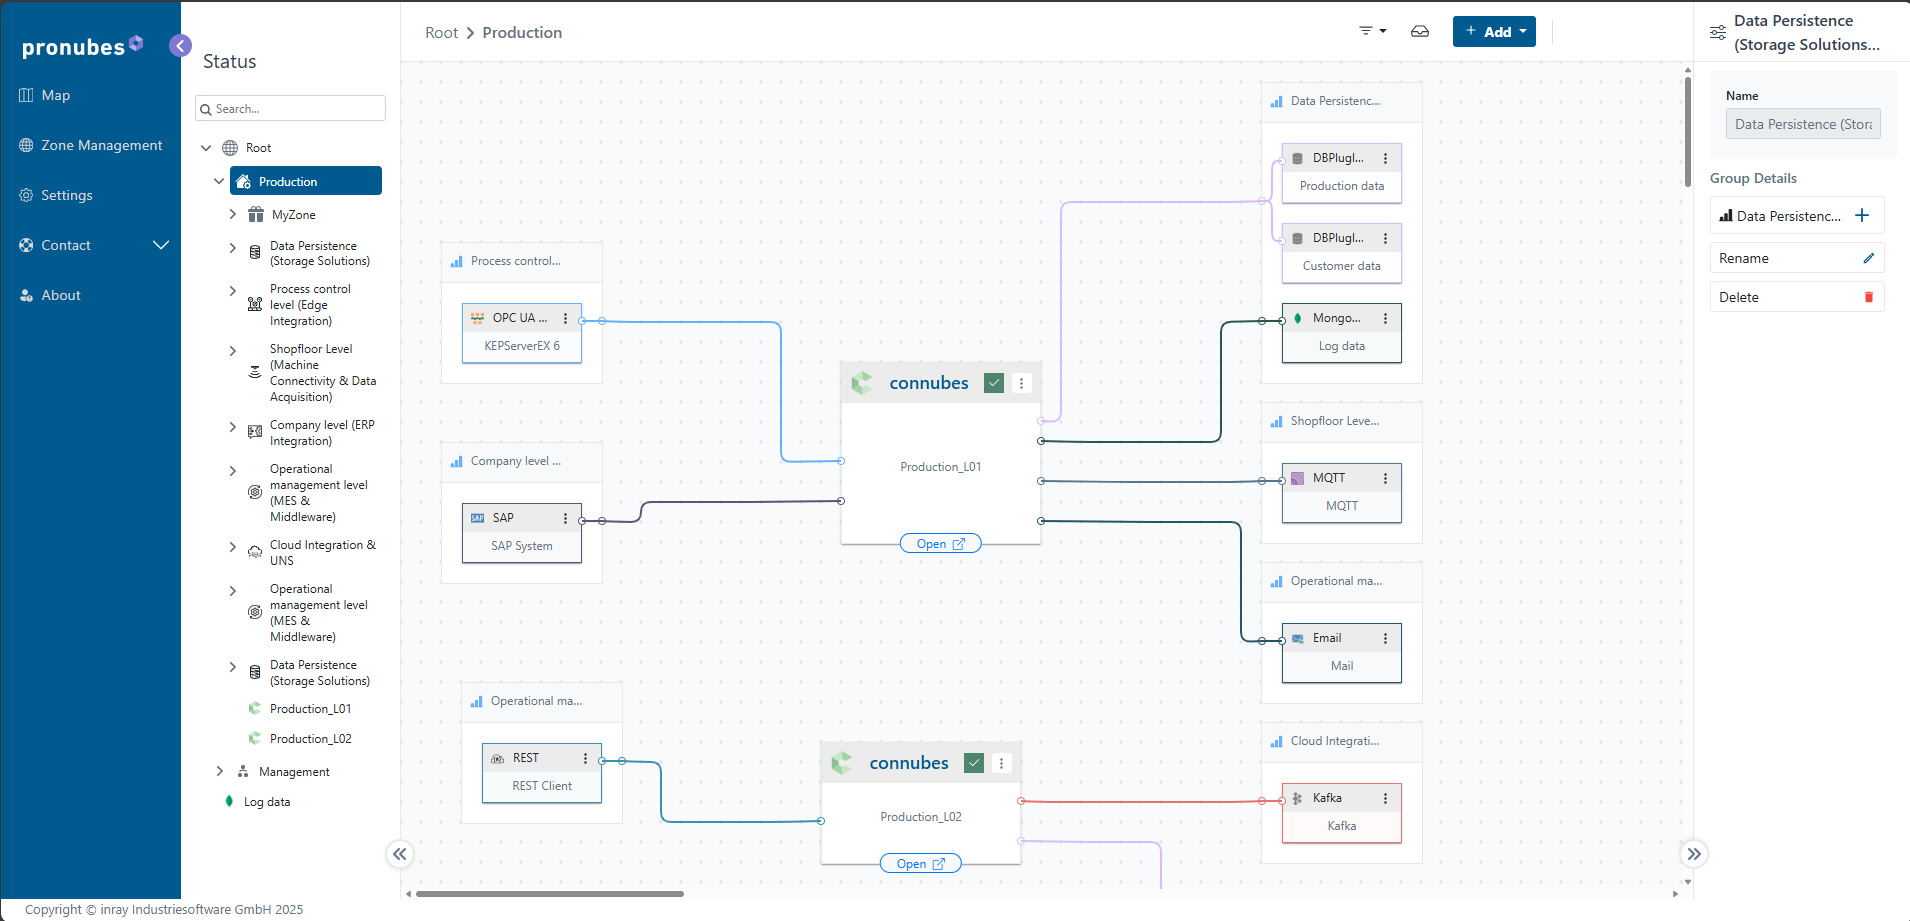Click the MQTT icon on MQTT node
The image size is (1910, 921).
click(x=1298, y=478)
